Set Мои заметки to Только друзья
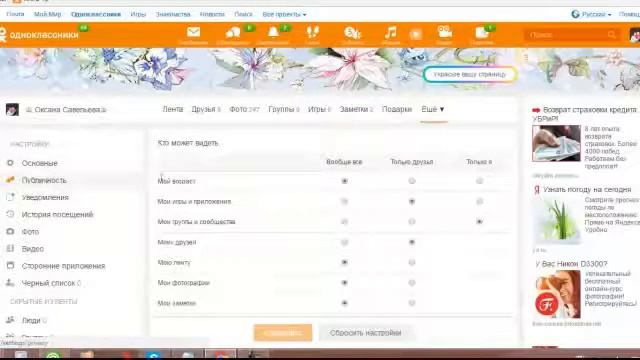 click(x=412, y=303)
